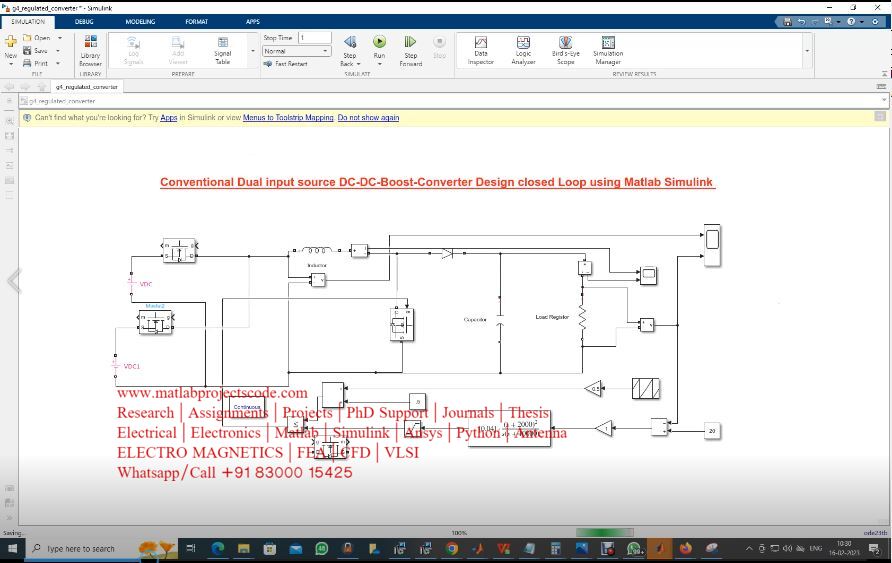Click the Do not show again link

(x=368, y=118)
